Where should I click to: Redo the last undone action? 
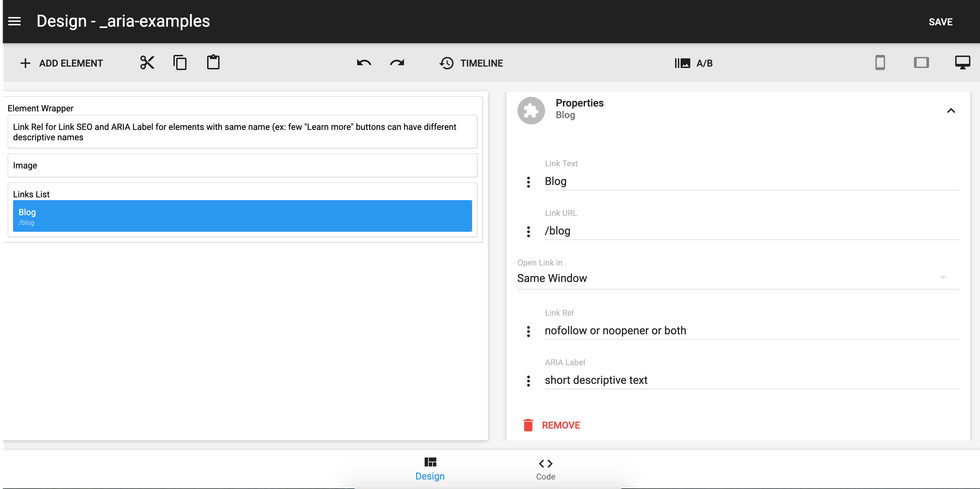click(x=397, y=63)
